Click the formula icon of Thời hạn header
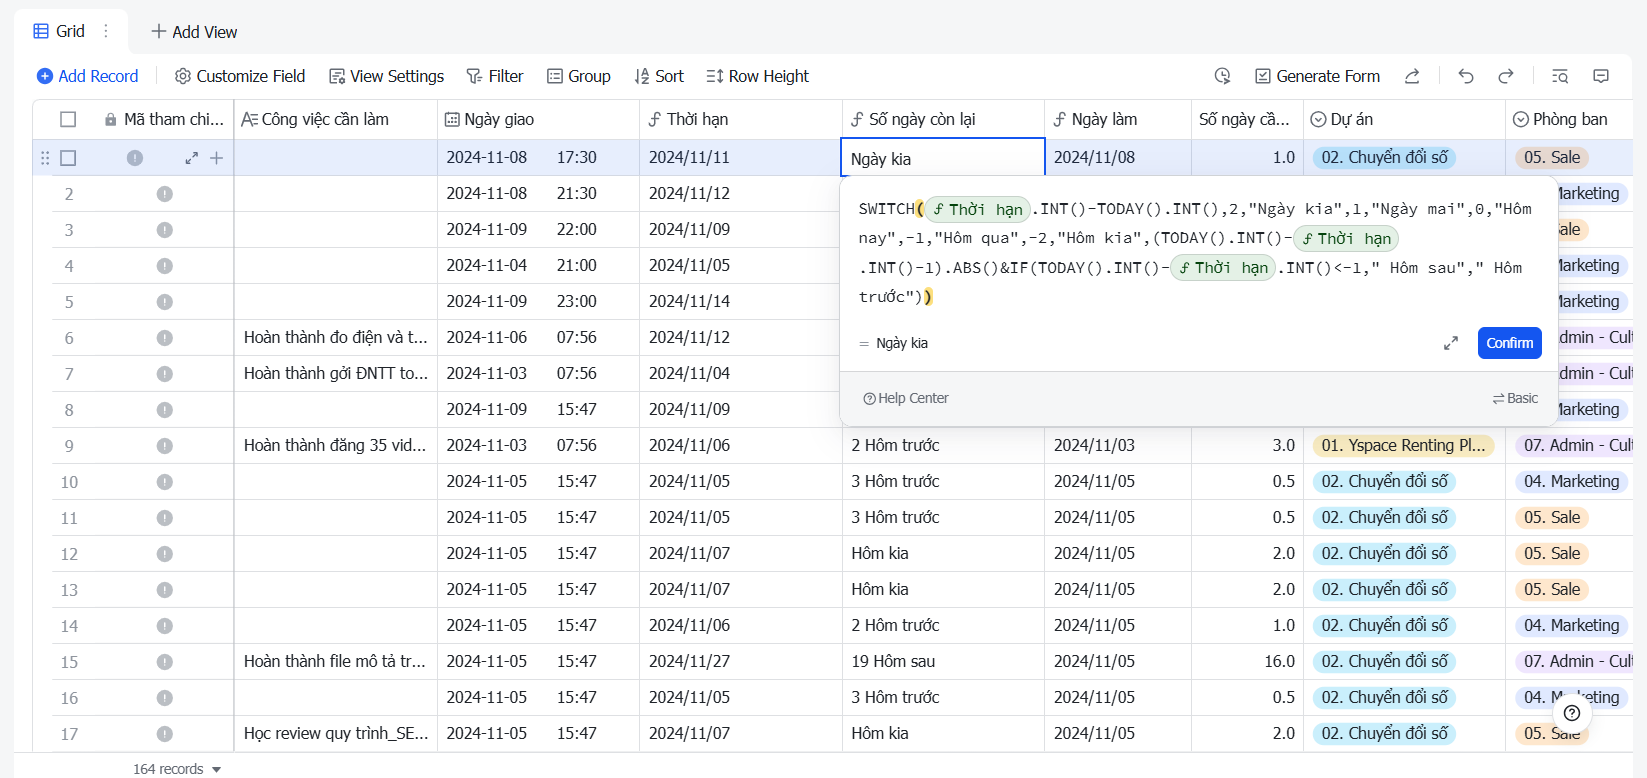Screen dimensions: 1647x778 (655, 119)
